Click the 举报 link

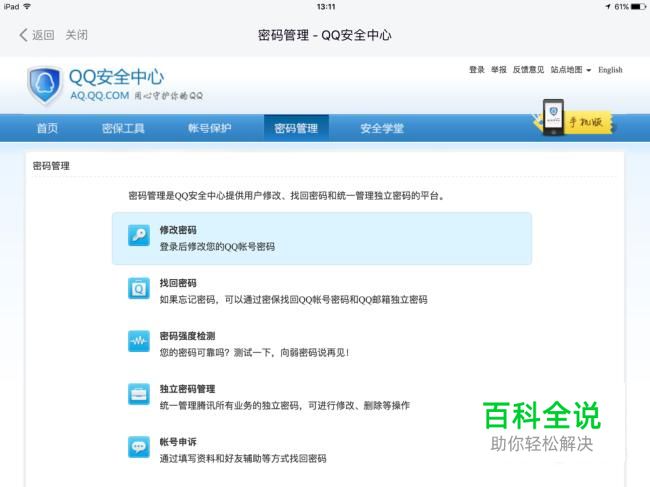click(x=499, y=70)
